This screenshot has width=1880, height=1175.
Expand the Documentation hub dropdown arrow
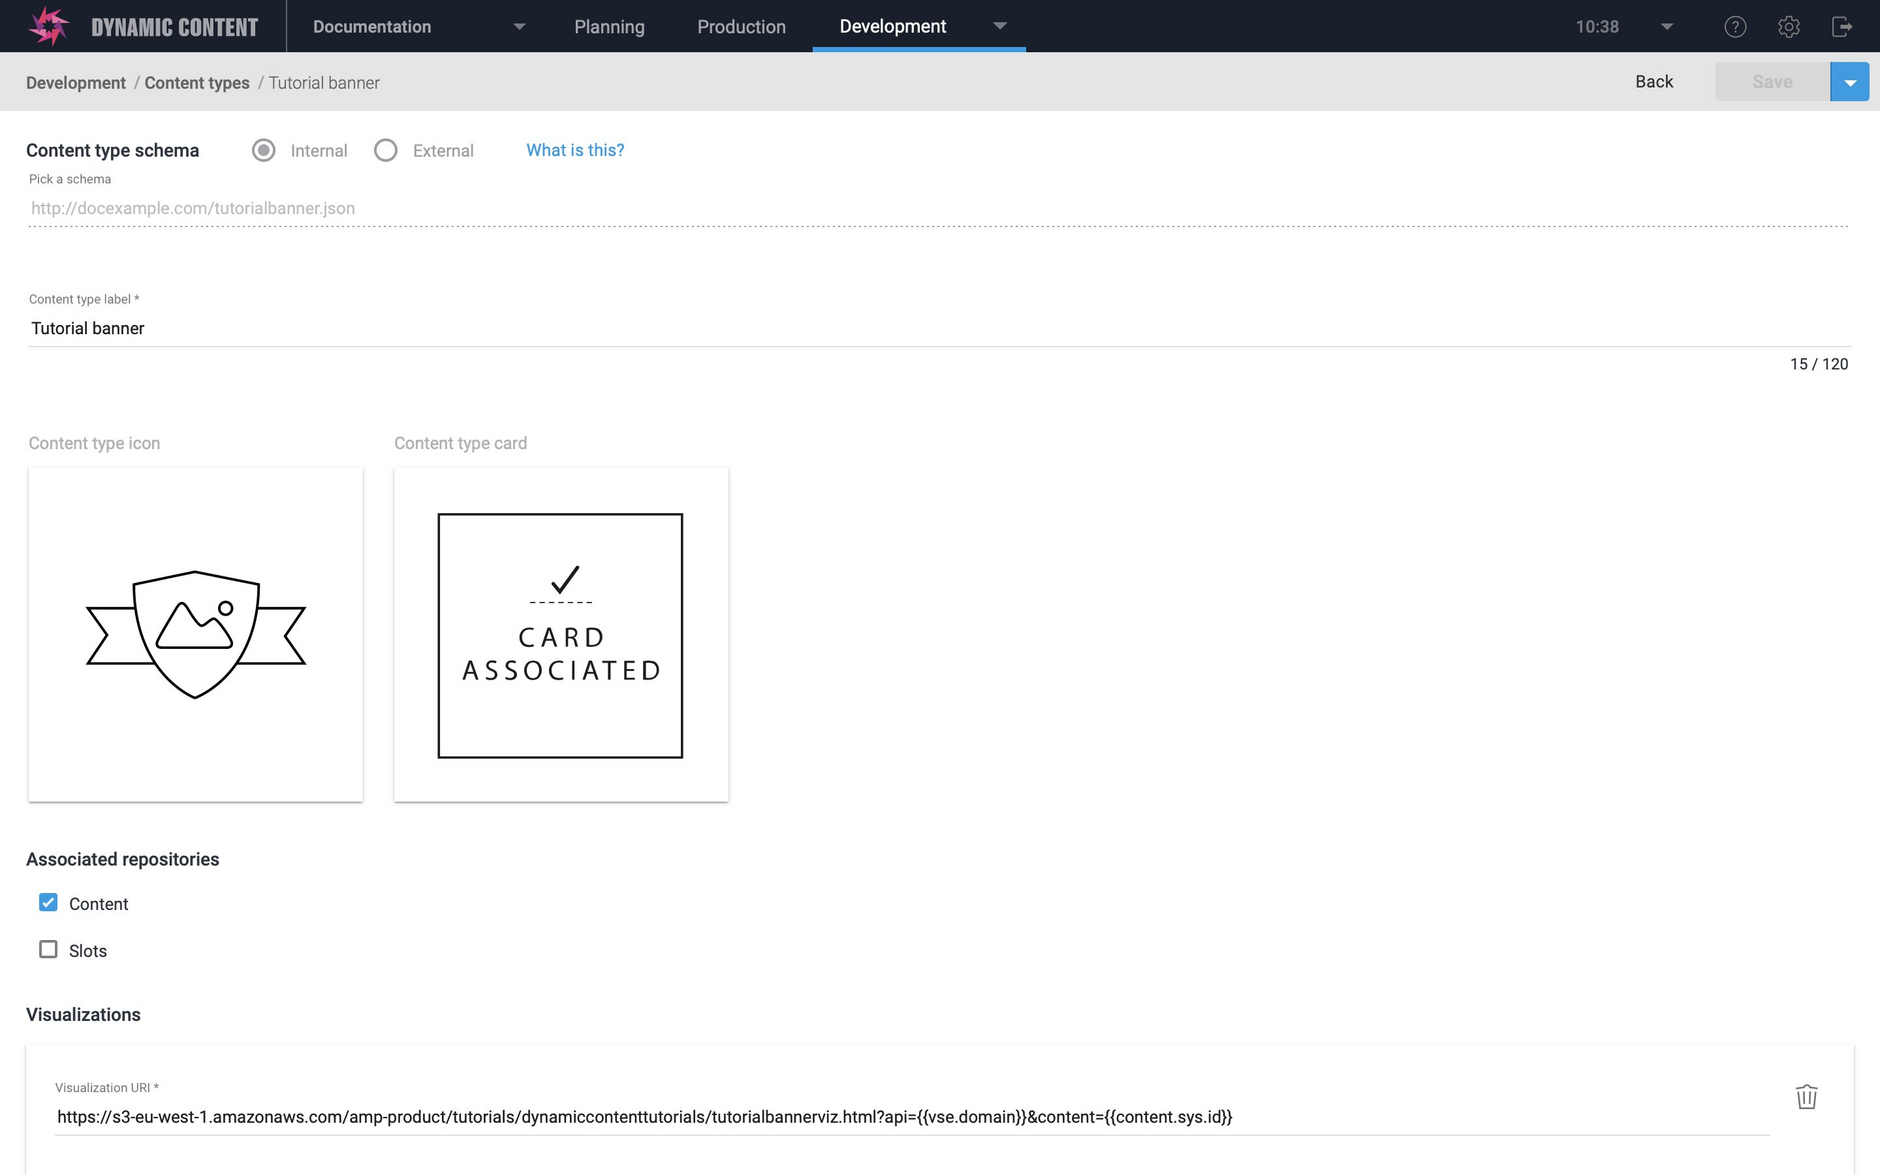[x=519, y=27]
